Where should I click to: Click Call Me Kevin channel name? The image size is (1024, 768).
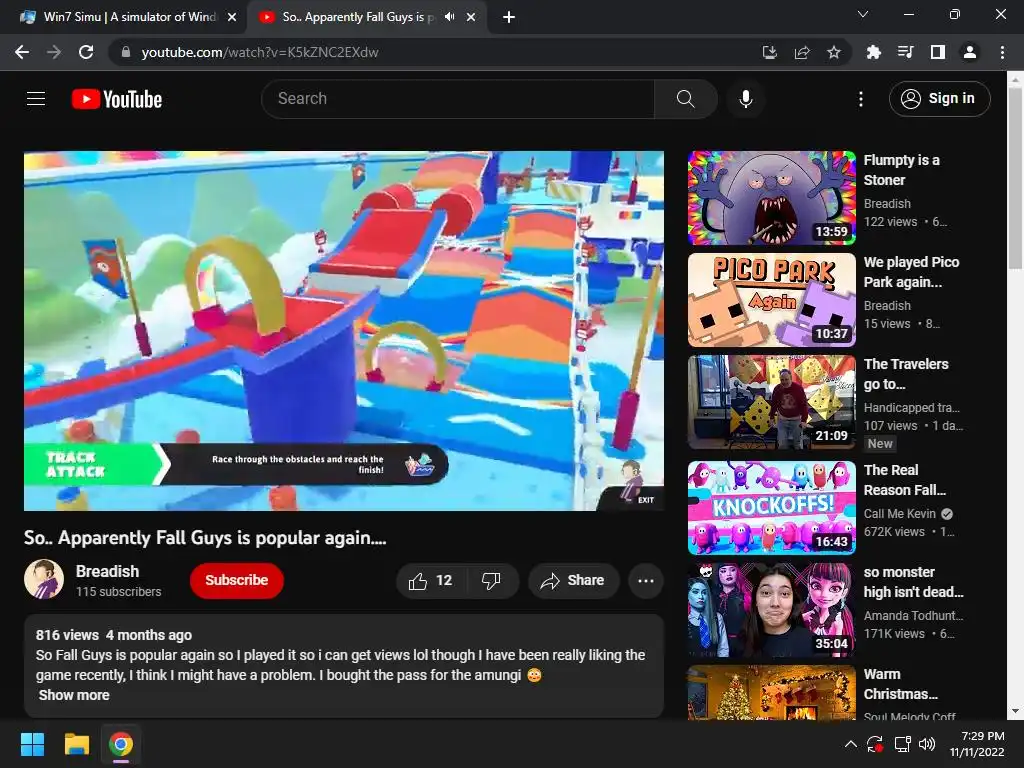point(900,514)
